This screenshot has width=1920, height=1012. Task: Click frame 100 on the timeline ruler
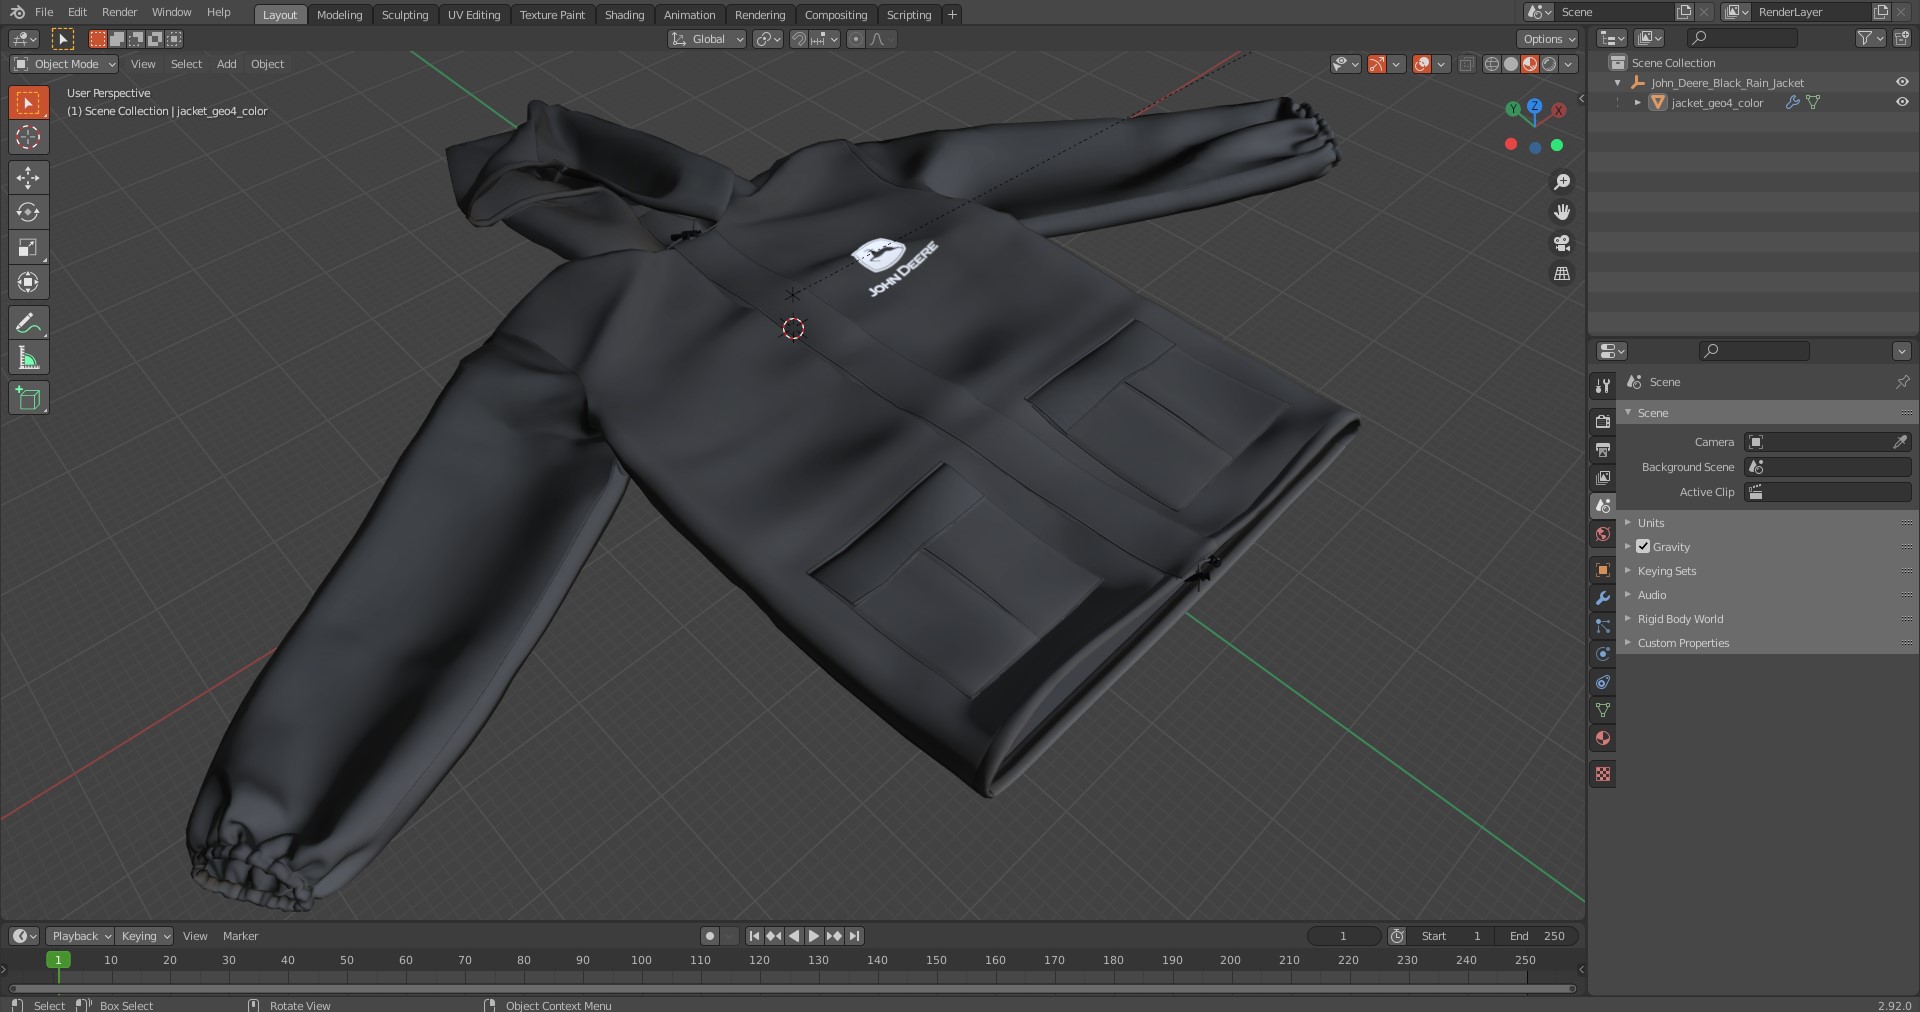tap(641, 960)
